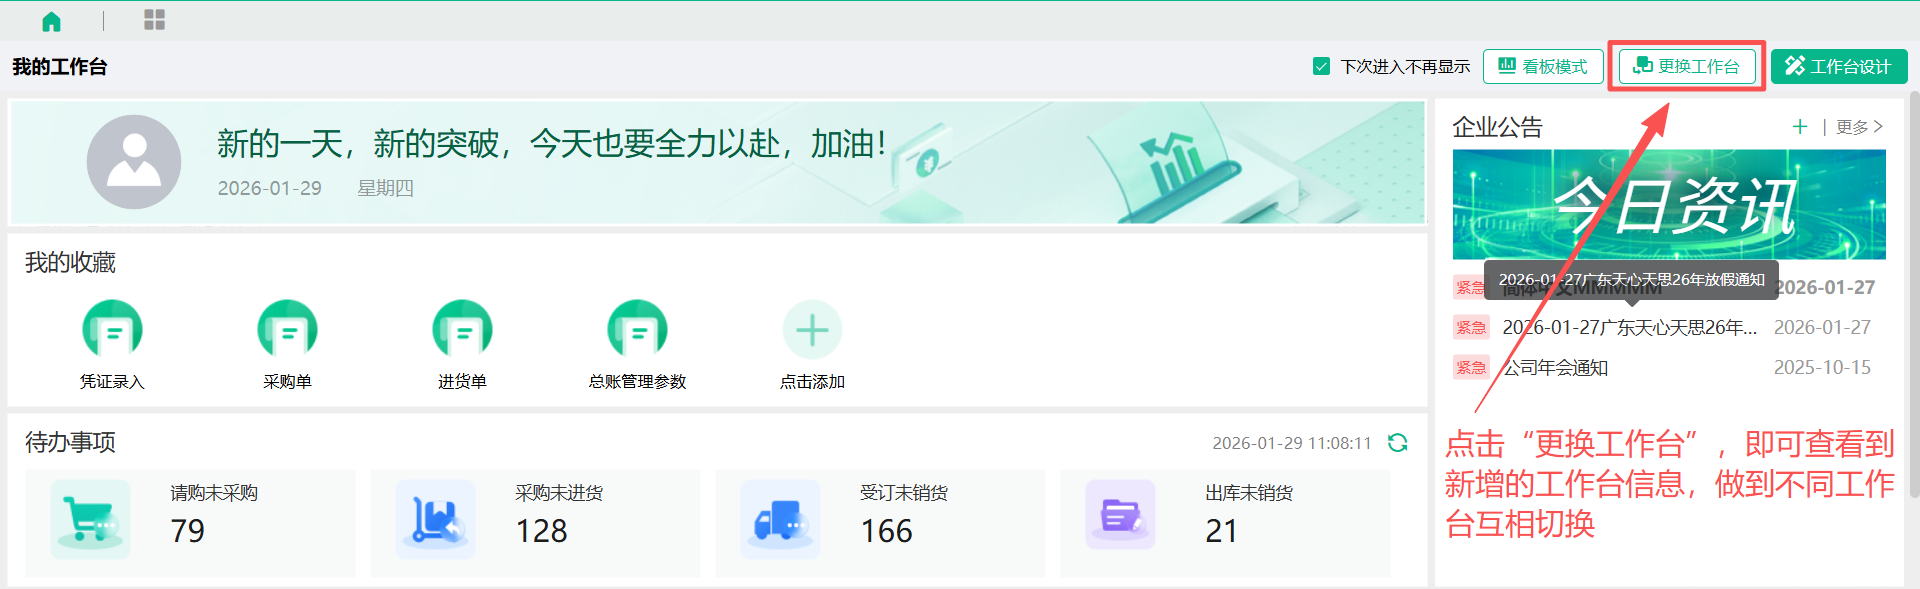Open 总账管理参数 shortcut icon

click(637, 330)
